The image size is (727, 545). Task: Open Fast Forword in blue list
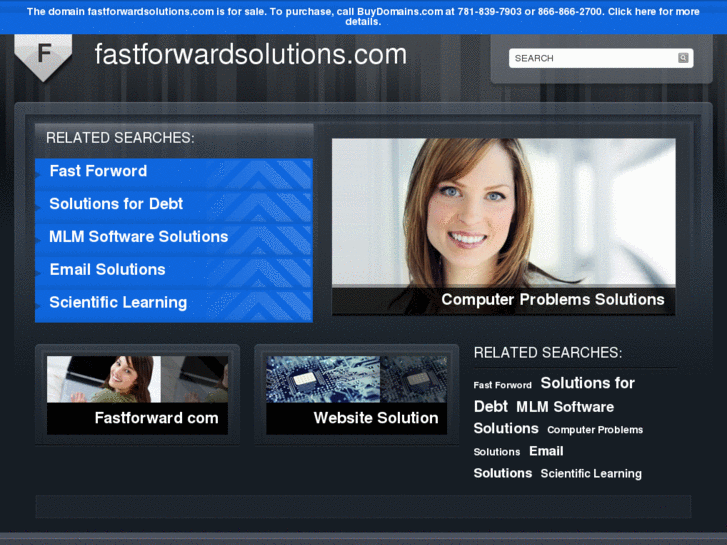(x=174, y=171)
